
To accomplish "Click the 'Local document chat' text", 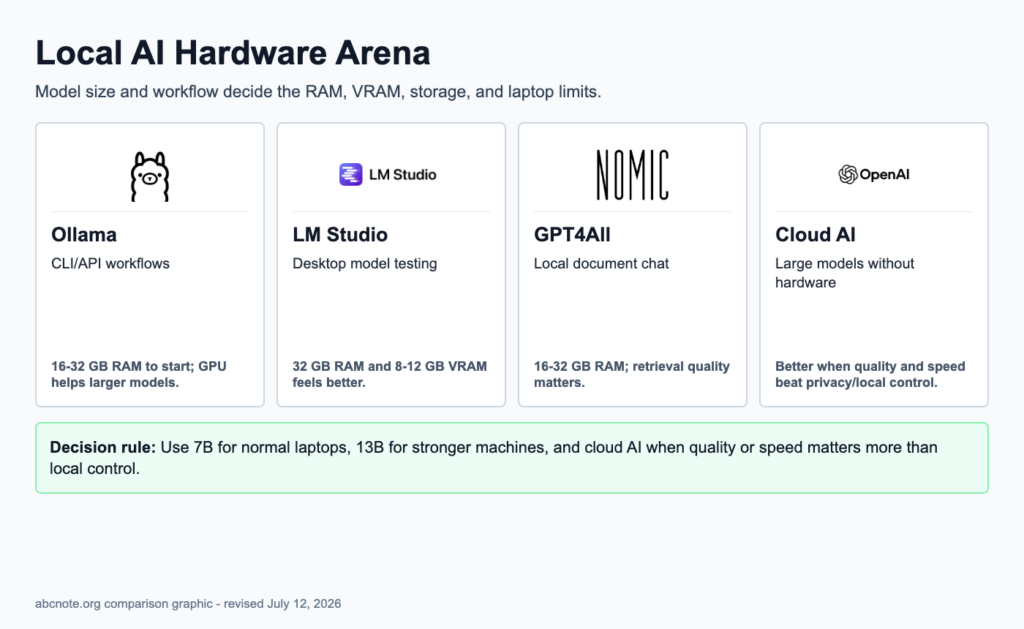I will coord(601,263).
